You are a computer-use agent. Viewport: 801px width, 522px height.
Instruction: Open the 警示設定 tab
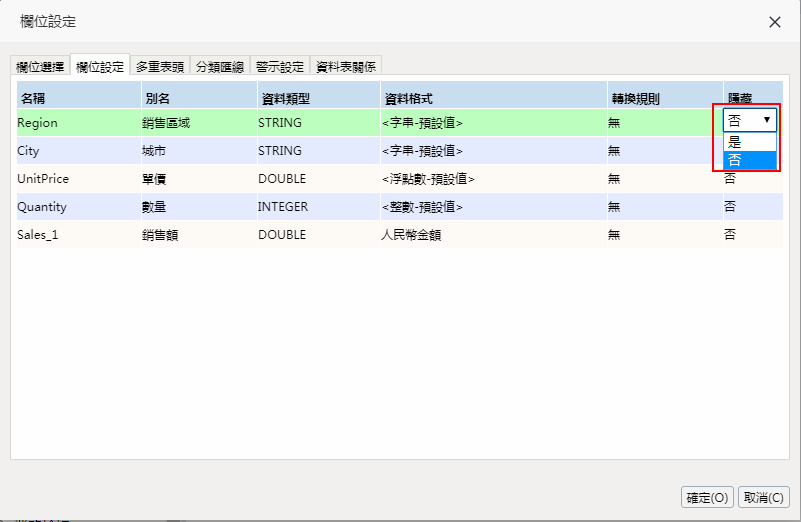279,67
